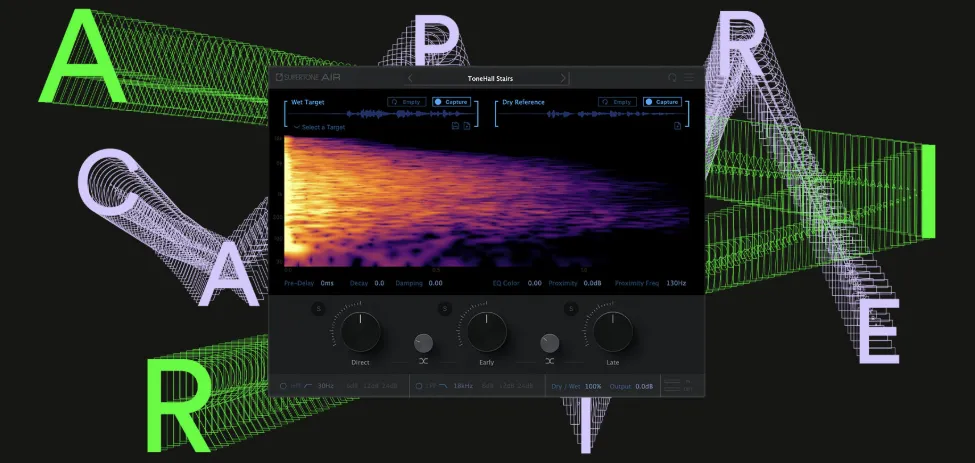The image size is (975, 463).
Task: Select the Proximity Freq 130Hz value
Action: (677, 283)
